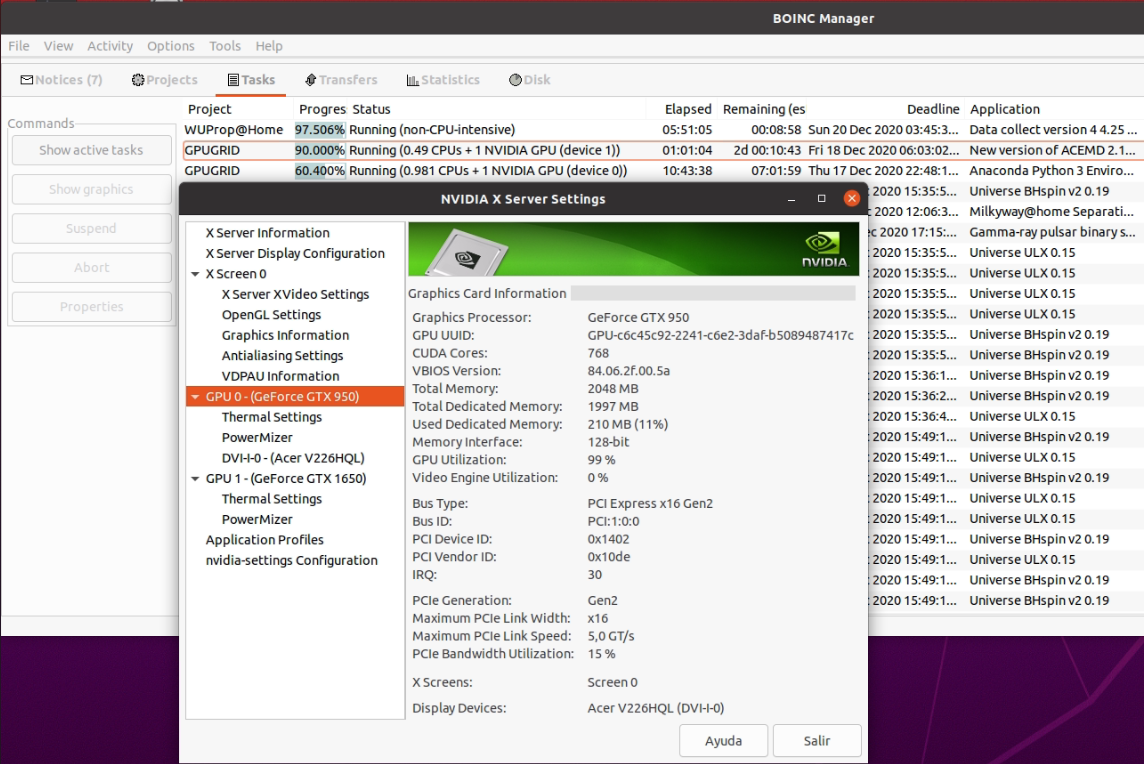Switch to the Statistics tab

pos(443,80)
